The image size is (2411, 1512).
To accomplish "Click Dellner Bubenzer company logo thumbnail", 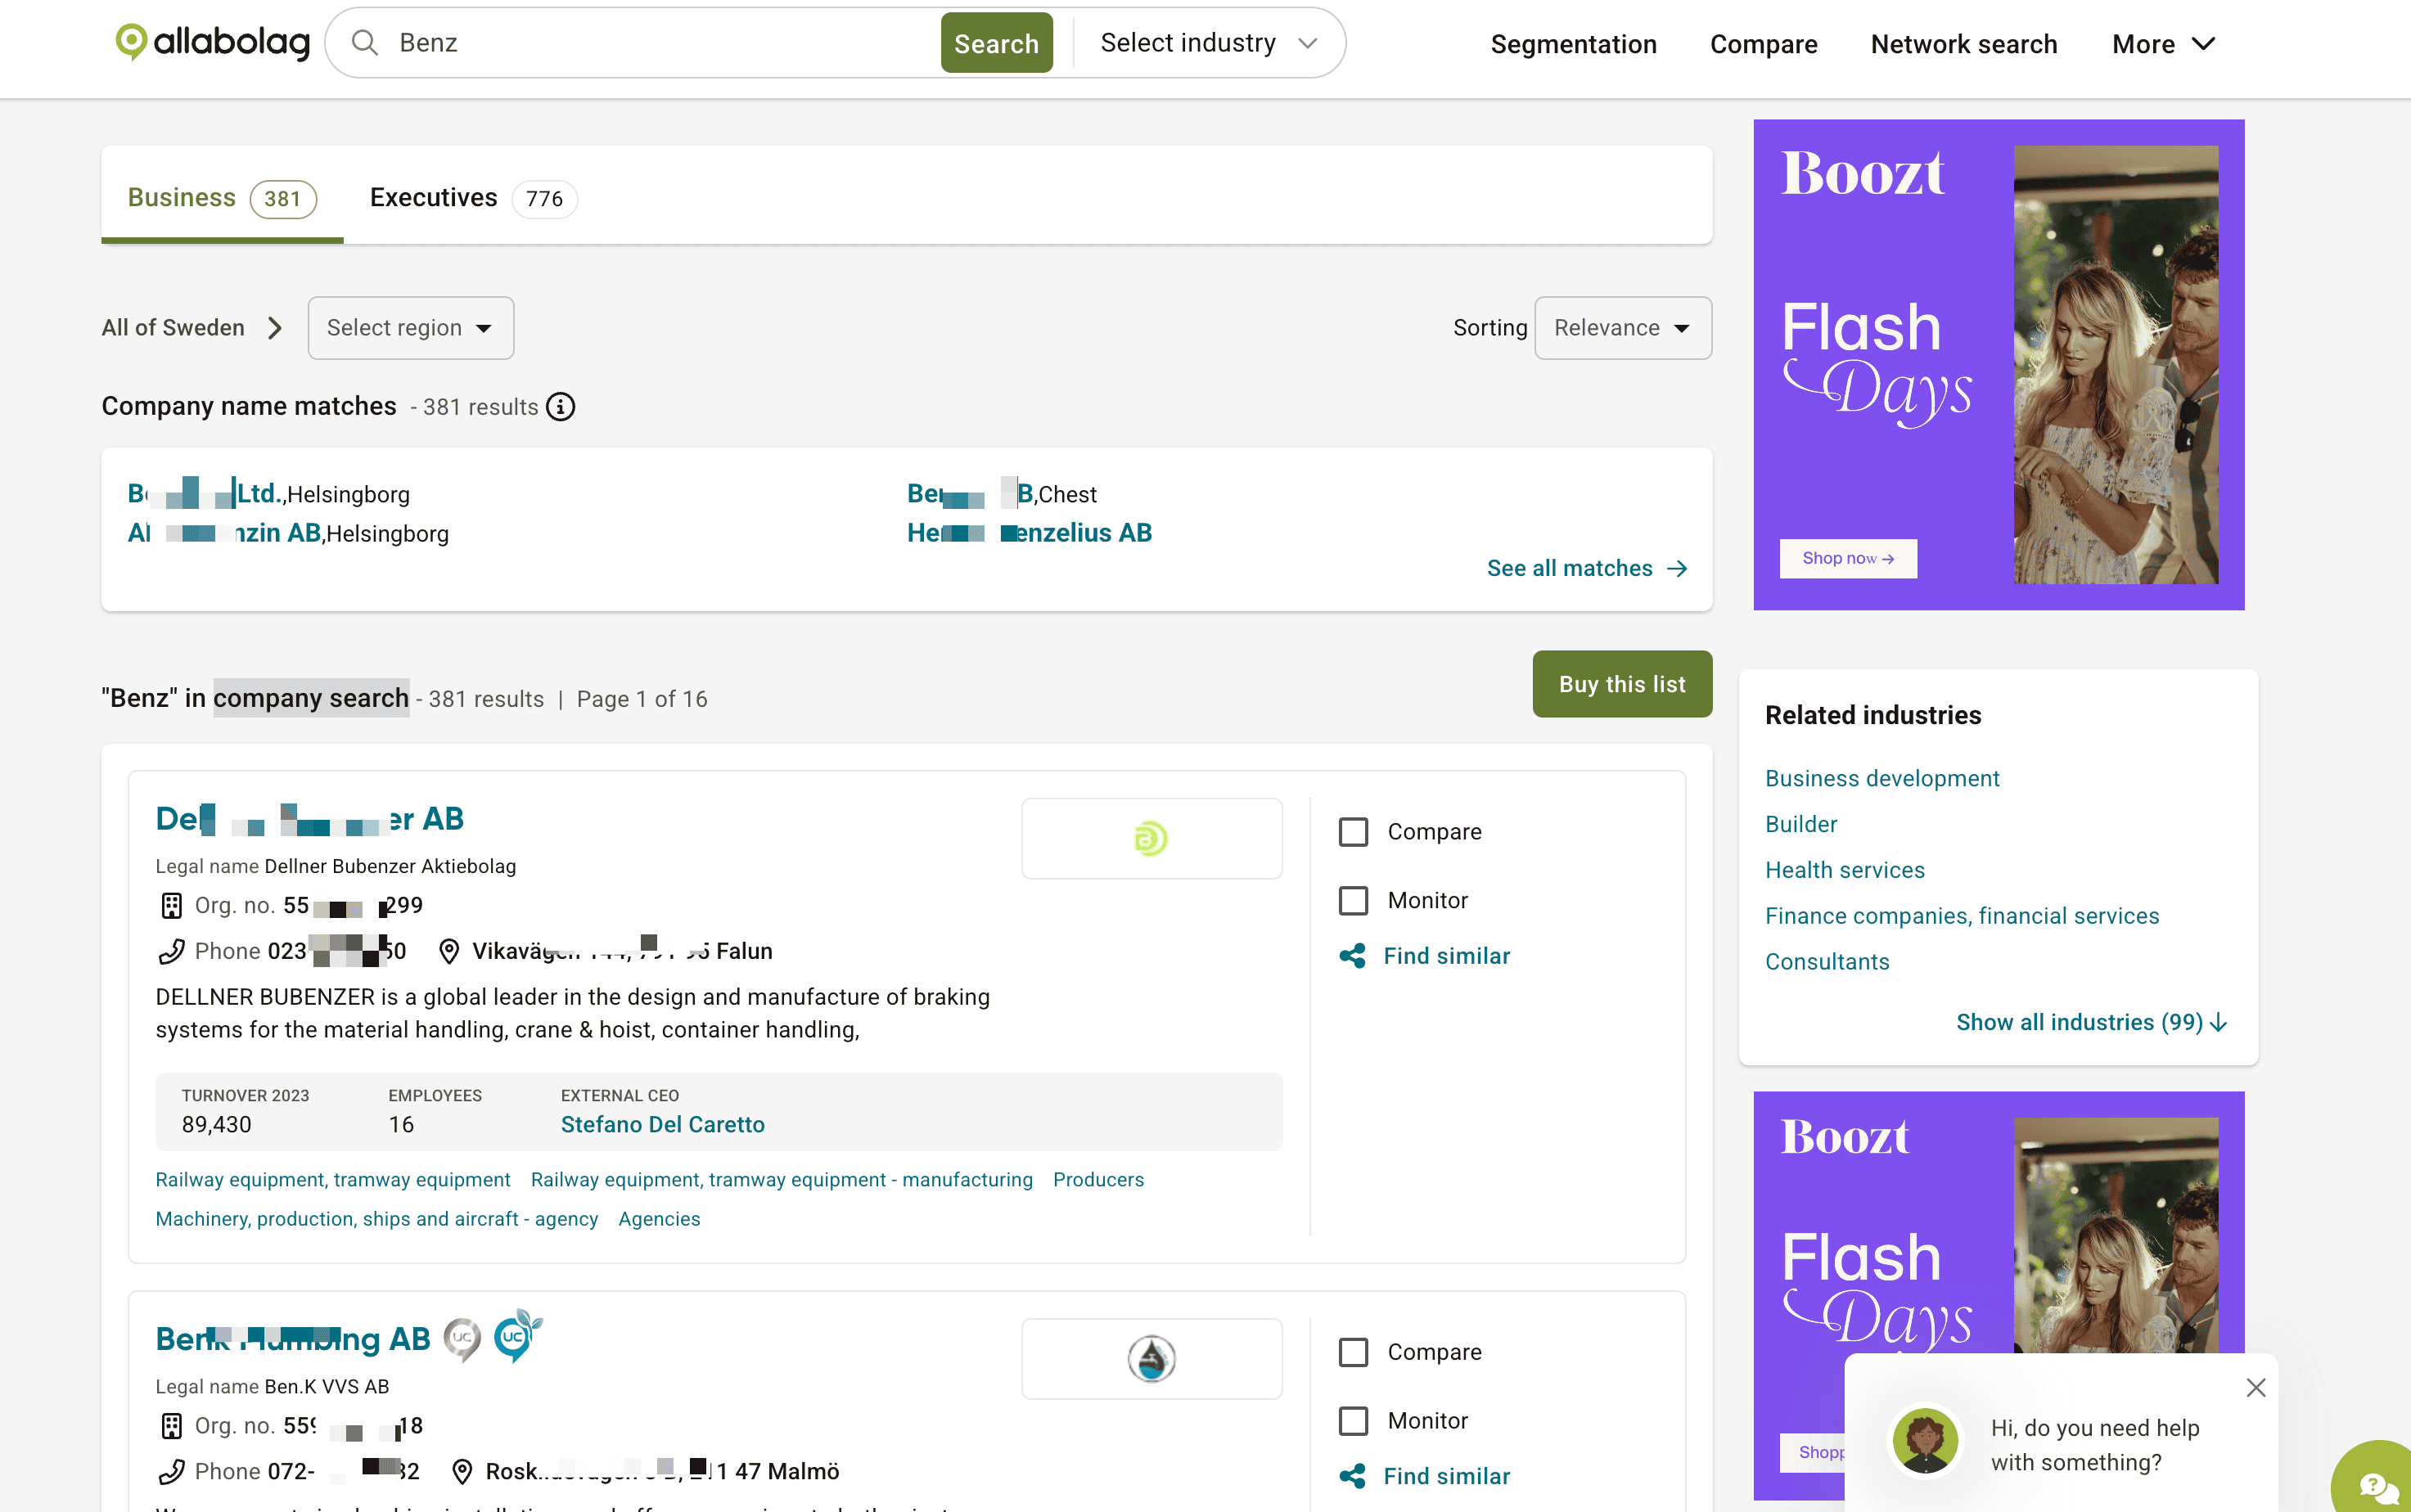I will (1151, 838).
